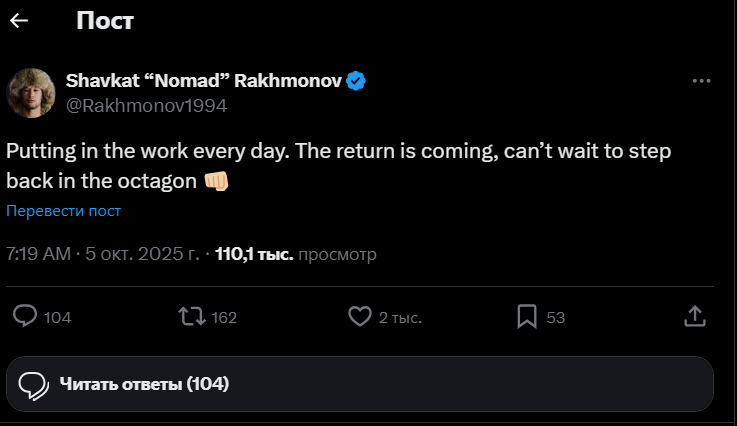
Task: Click the fist emoji in the post
Action: tap(216, 181)
